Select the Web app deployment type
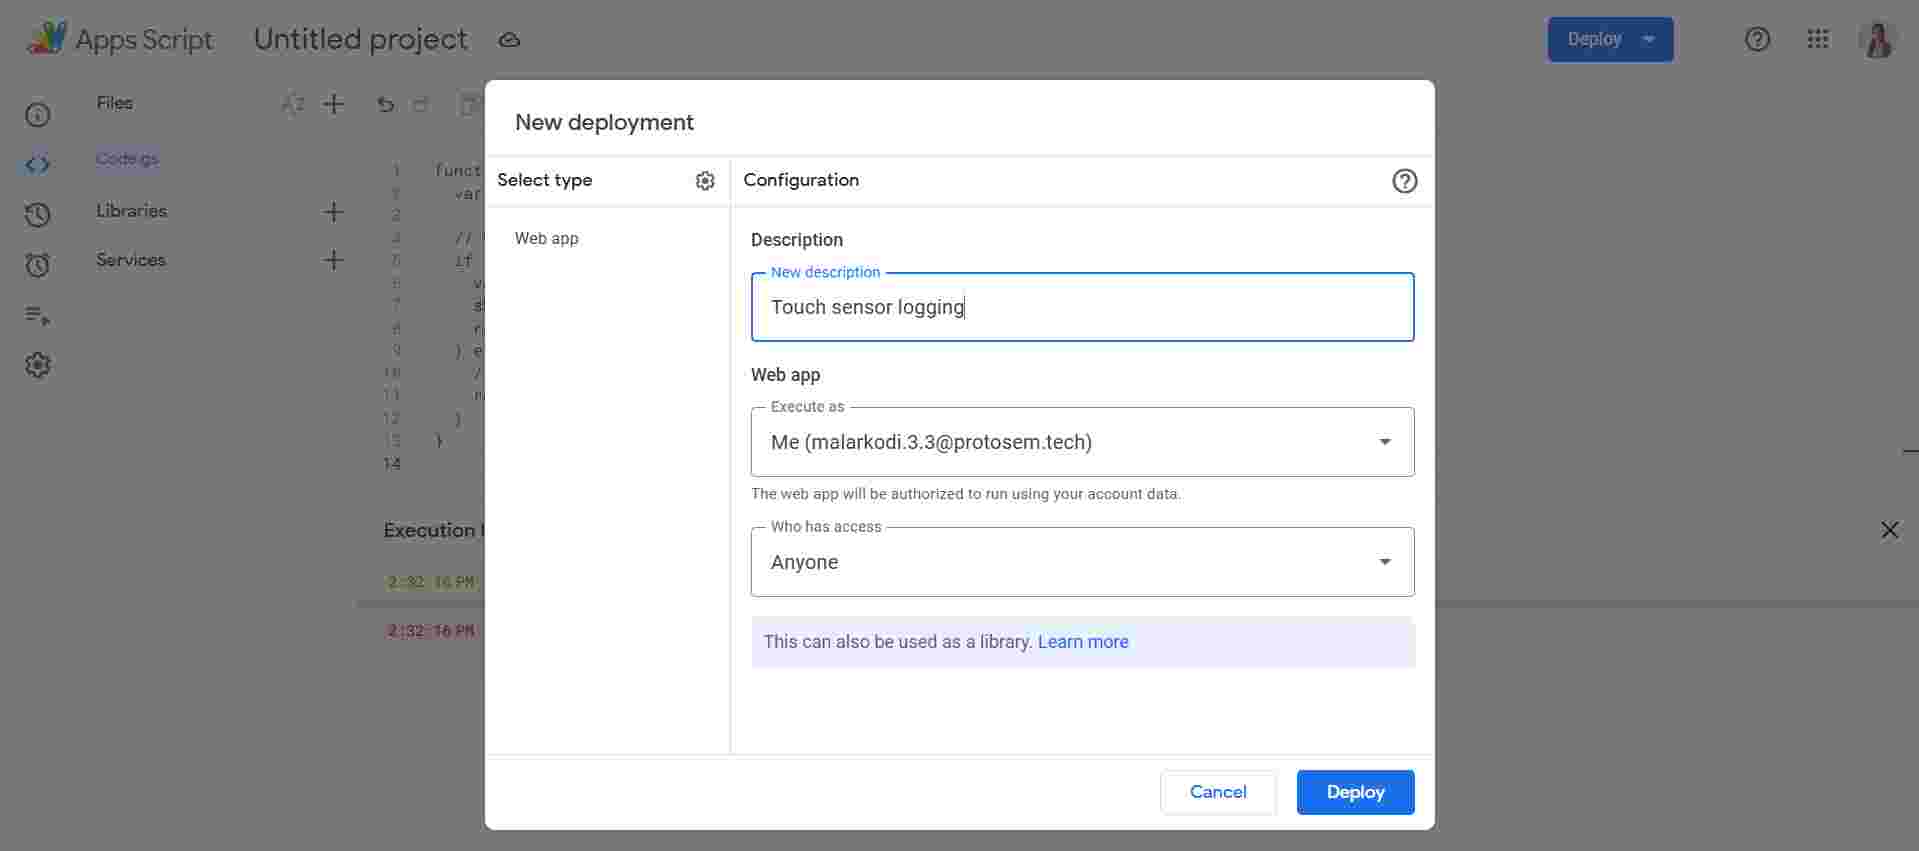The height and width of the screenshot is (851, 1919). (x=546, y=238)
